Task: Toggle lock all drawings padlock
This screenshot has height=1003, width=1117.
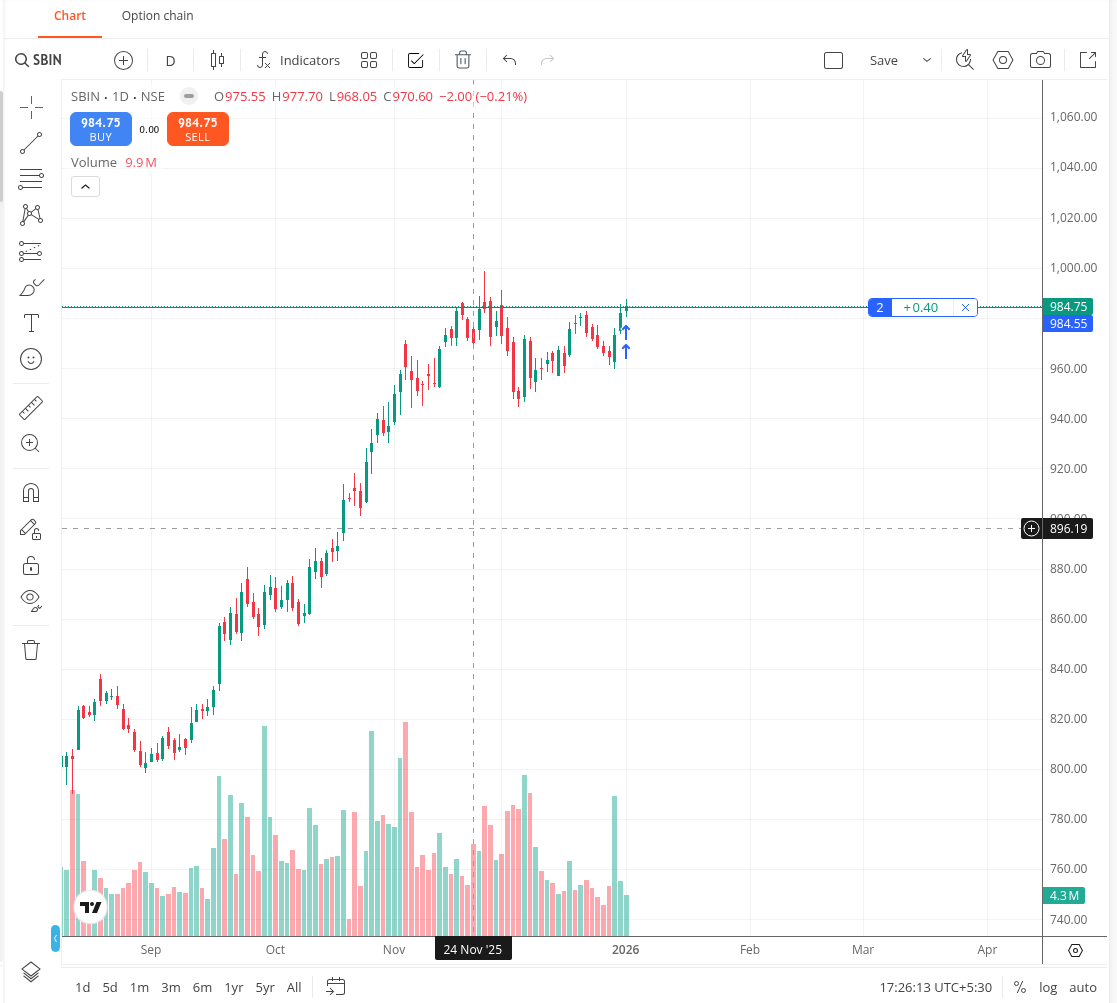Action: [x=31, y=565]
